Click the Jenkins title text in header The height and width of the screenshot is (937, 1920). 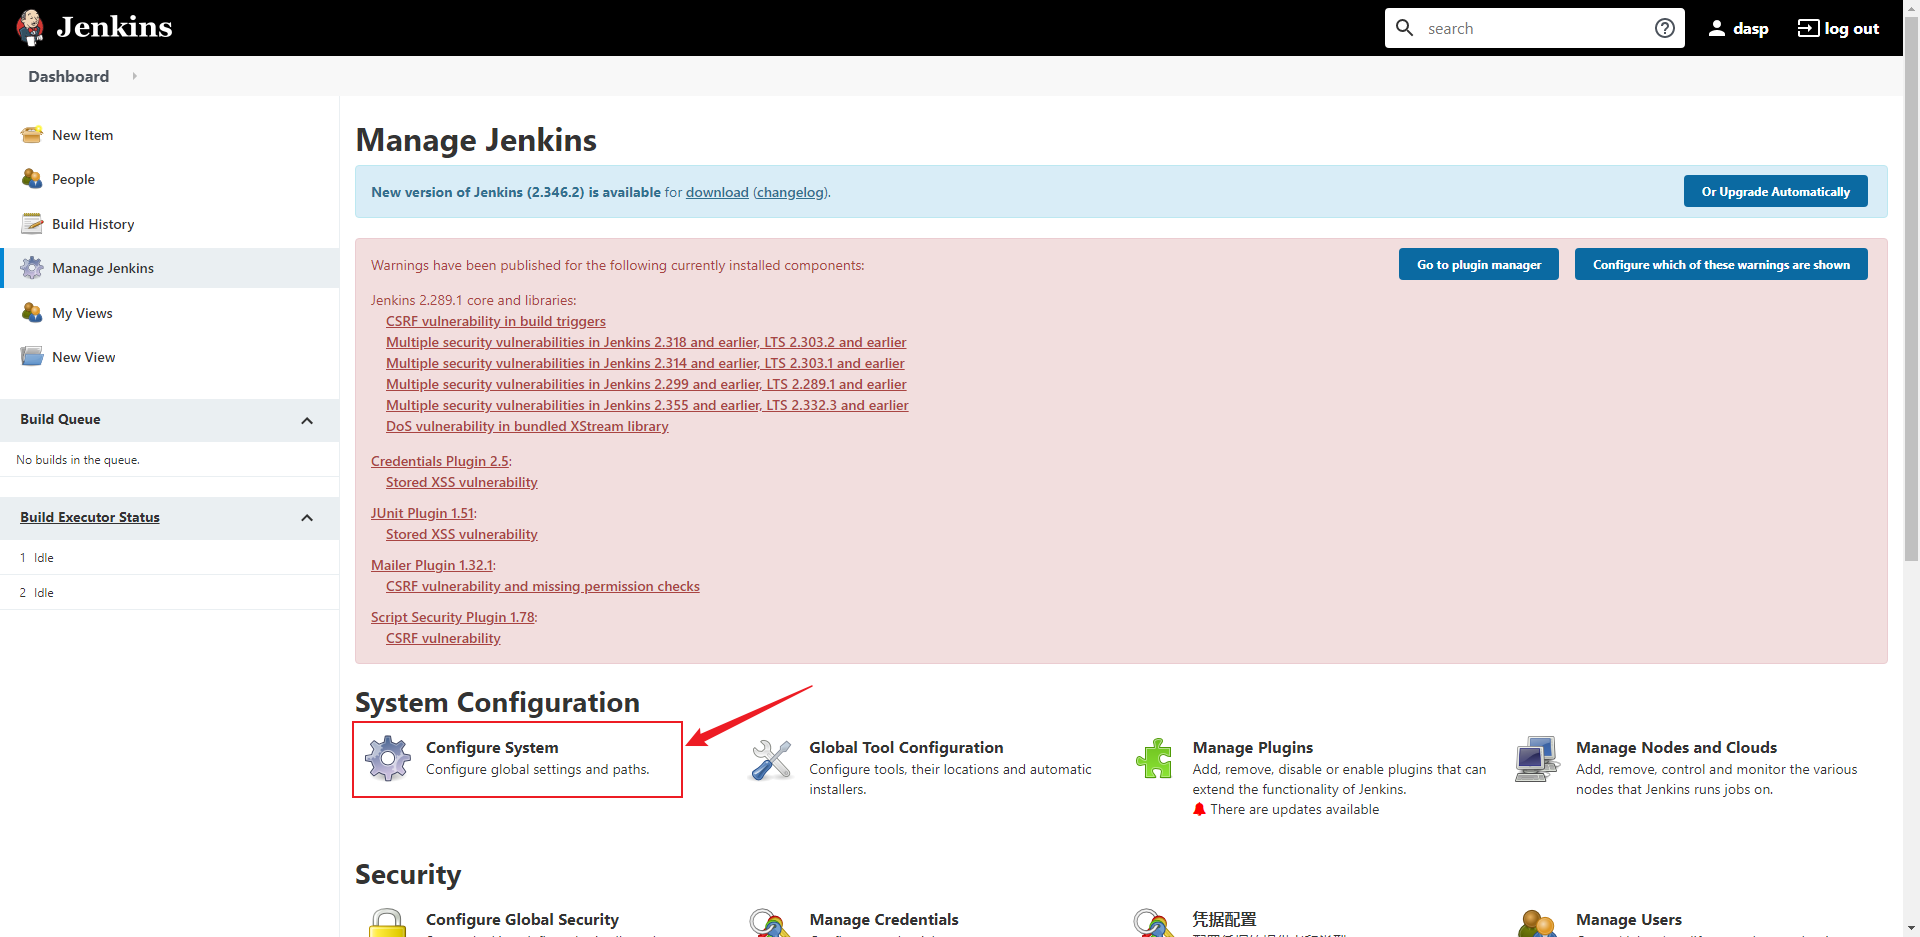114,27
